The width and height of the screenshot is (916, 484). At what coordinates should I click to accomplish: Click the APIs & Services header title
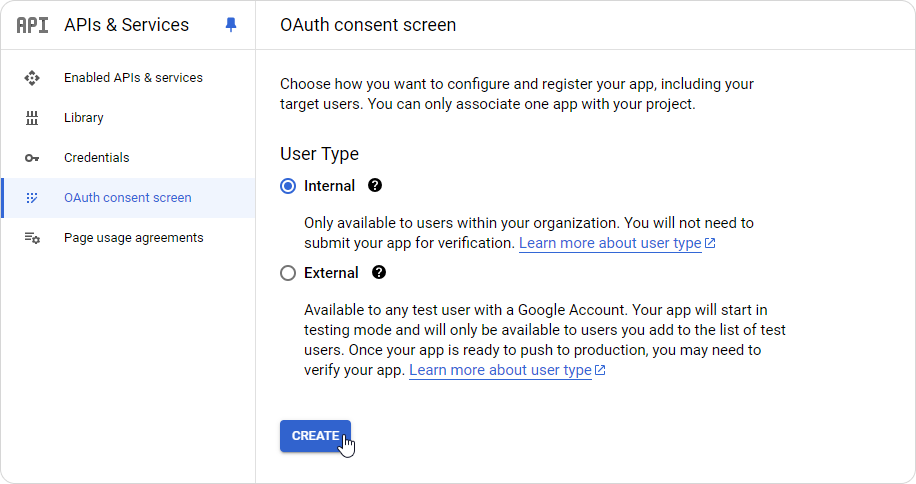(x=127, y=25)
